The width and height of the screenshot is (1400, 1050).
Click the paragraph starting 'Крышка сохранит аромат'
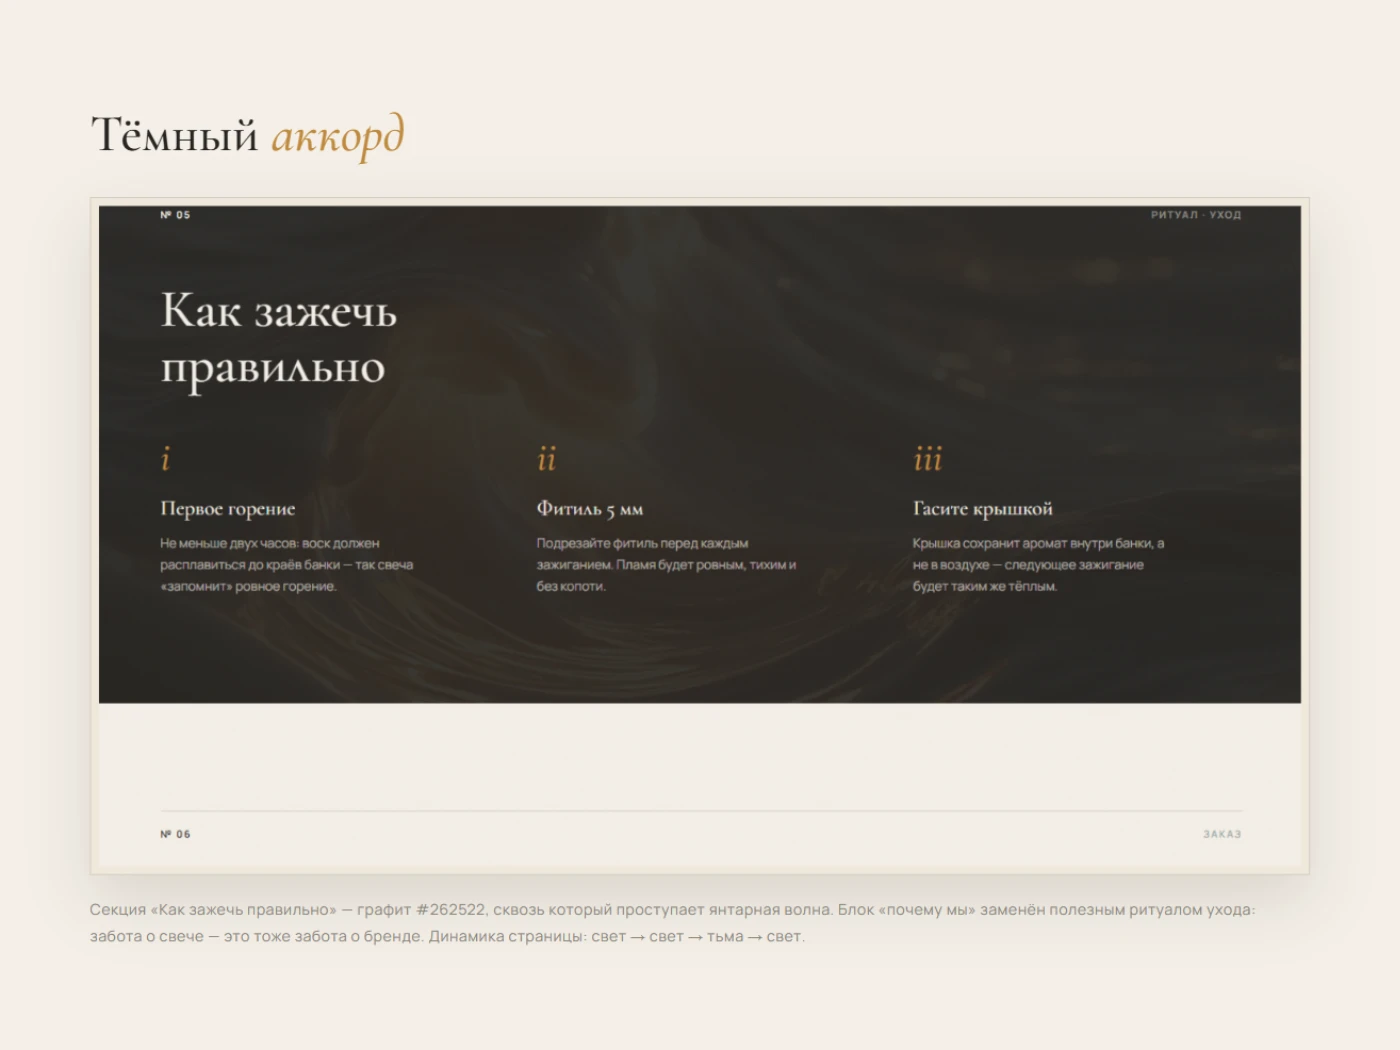point(1039,565)
